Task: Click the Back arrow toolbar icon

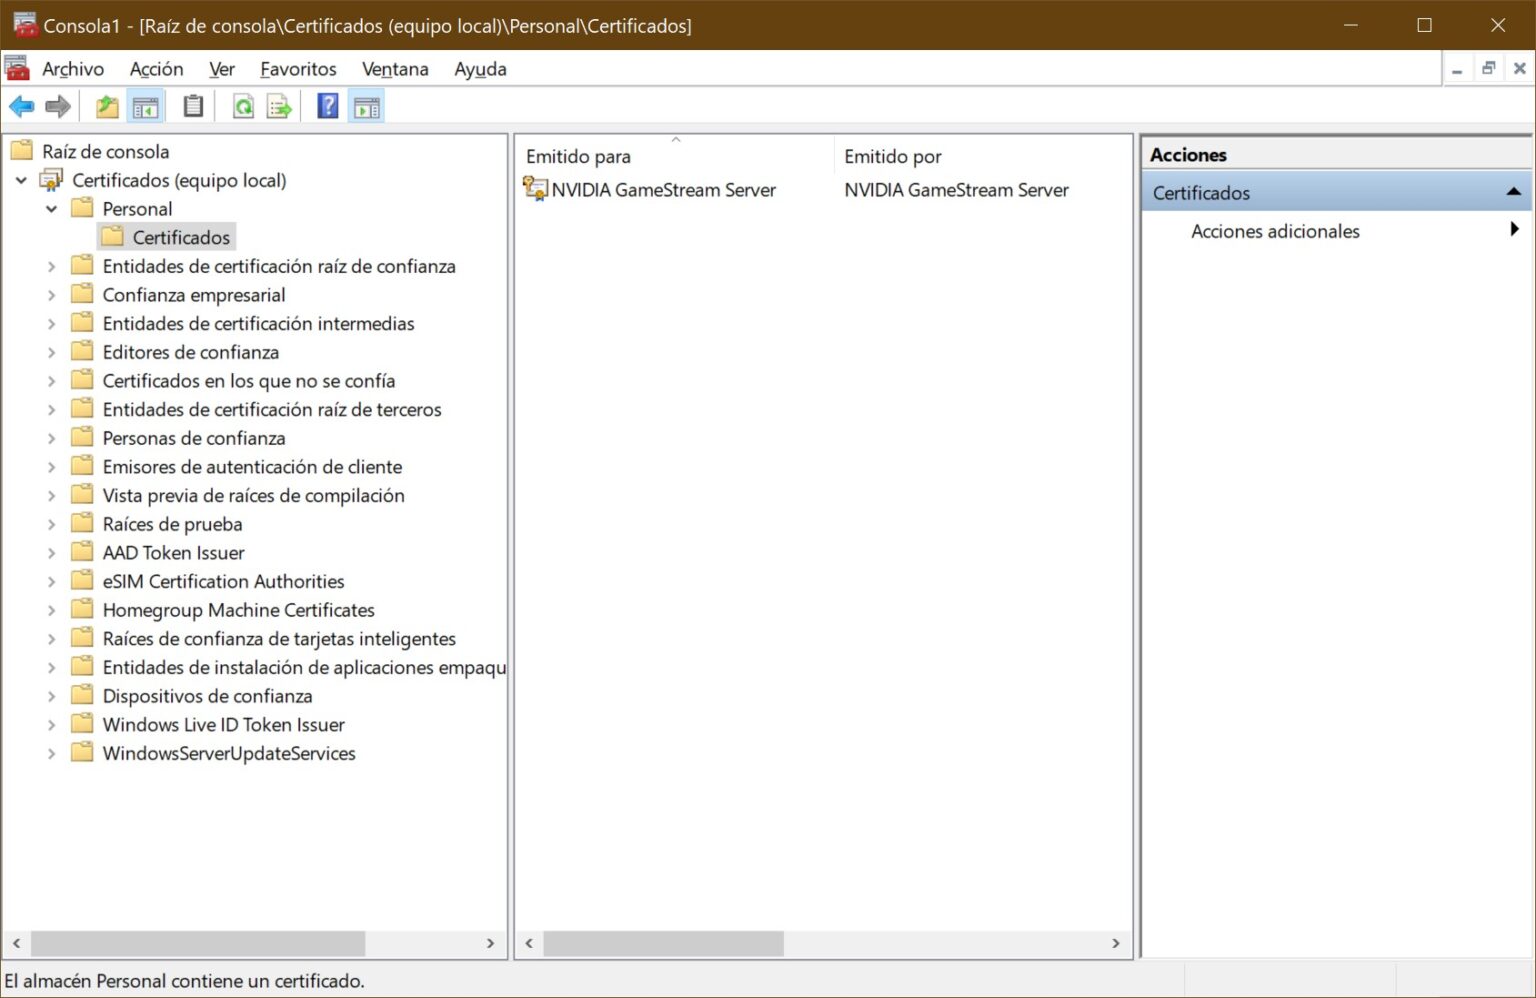Action: pos(21,106)
